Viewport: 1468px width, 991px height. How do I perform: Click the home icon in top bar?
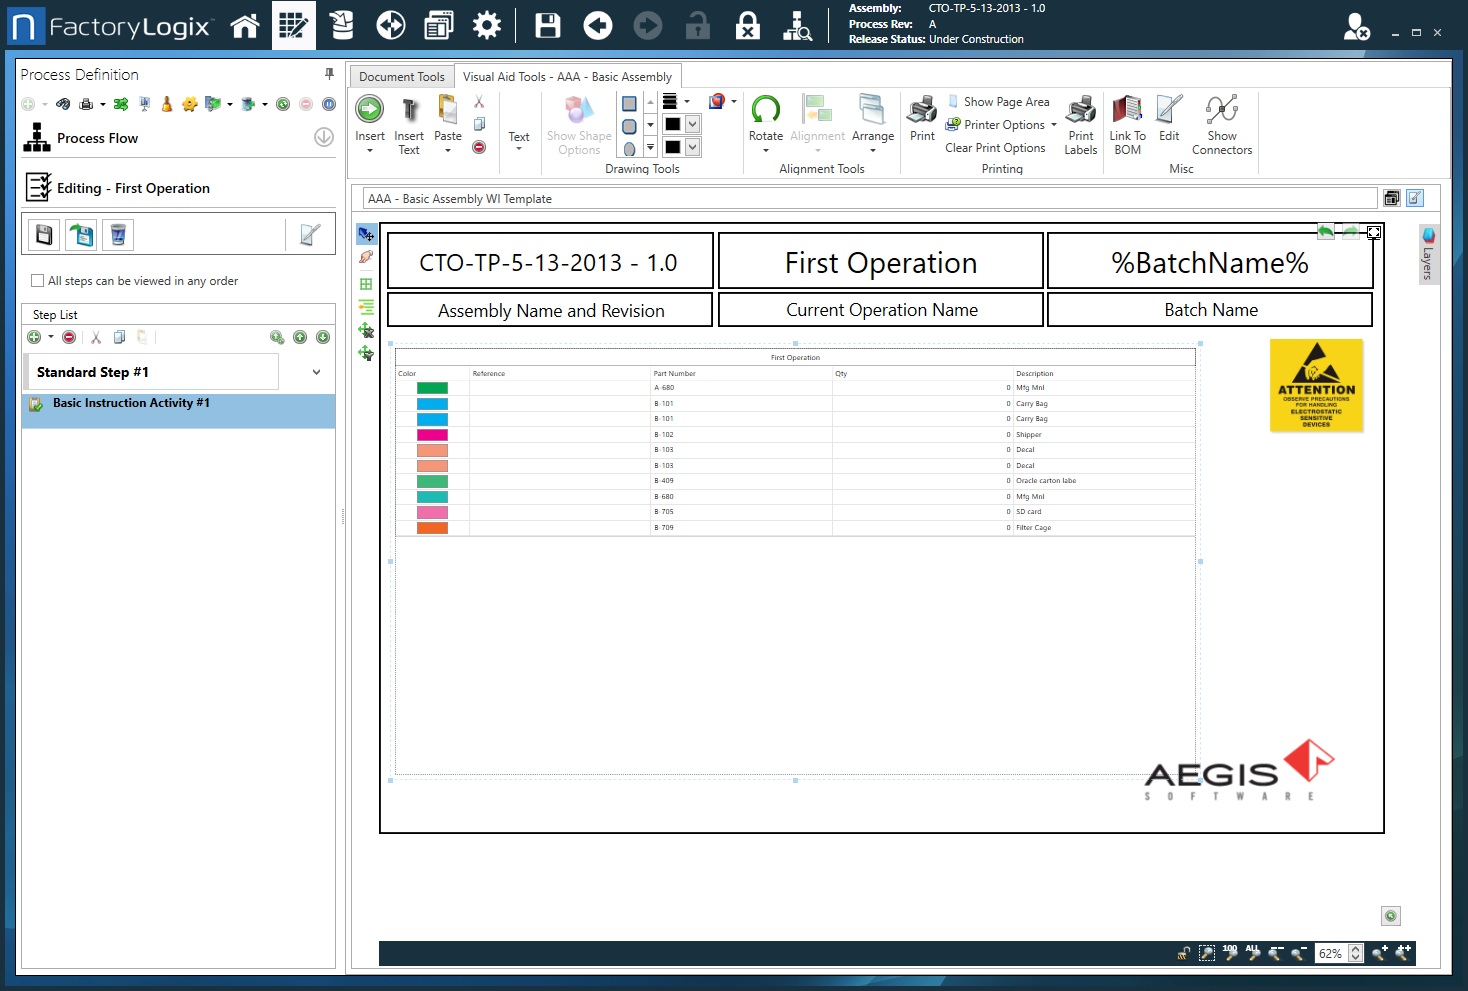(245, 26)
